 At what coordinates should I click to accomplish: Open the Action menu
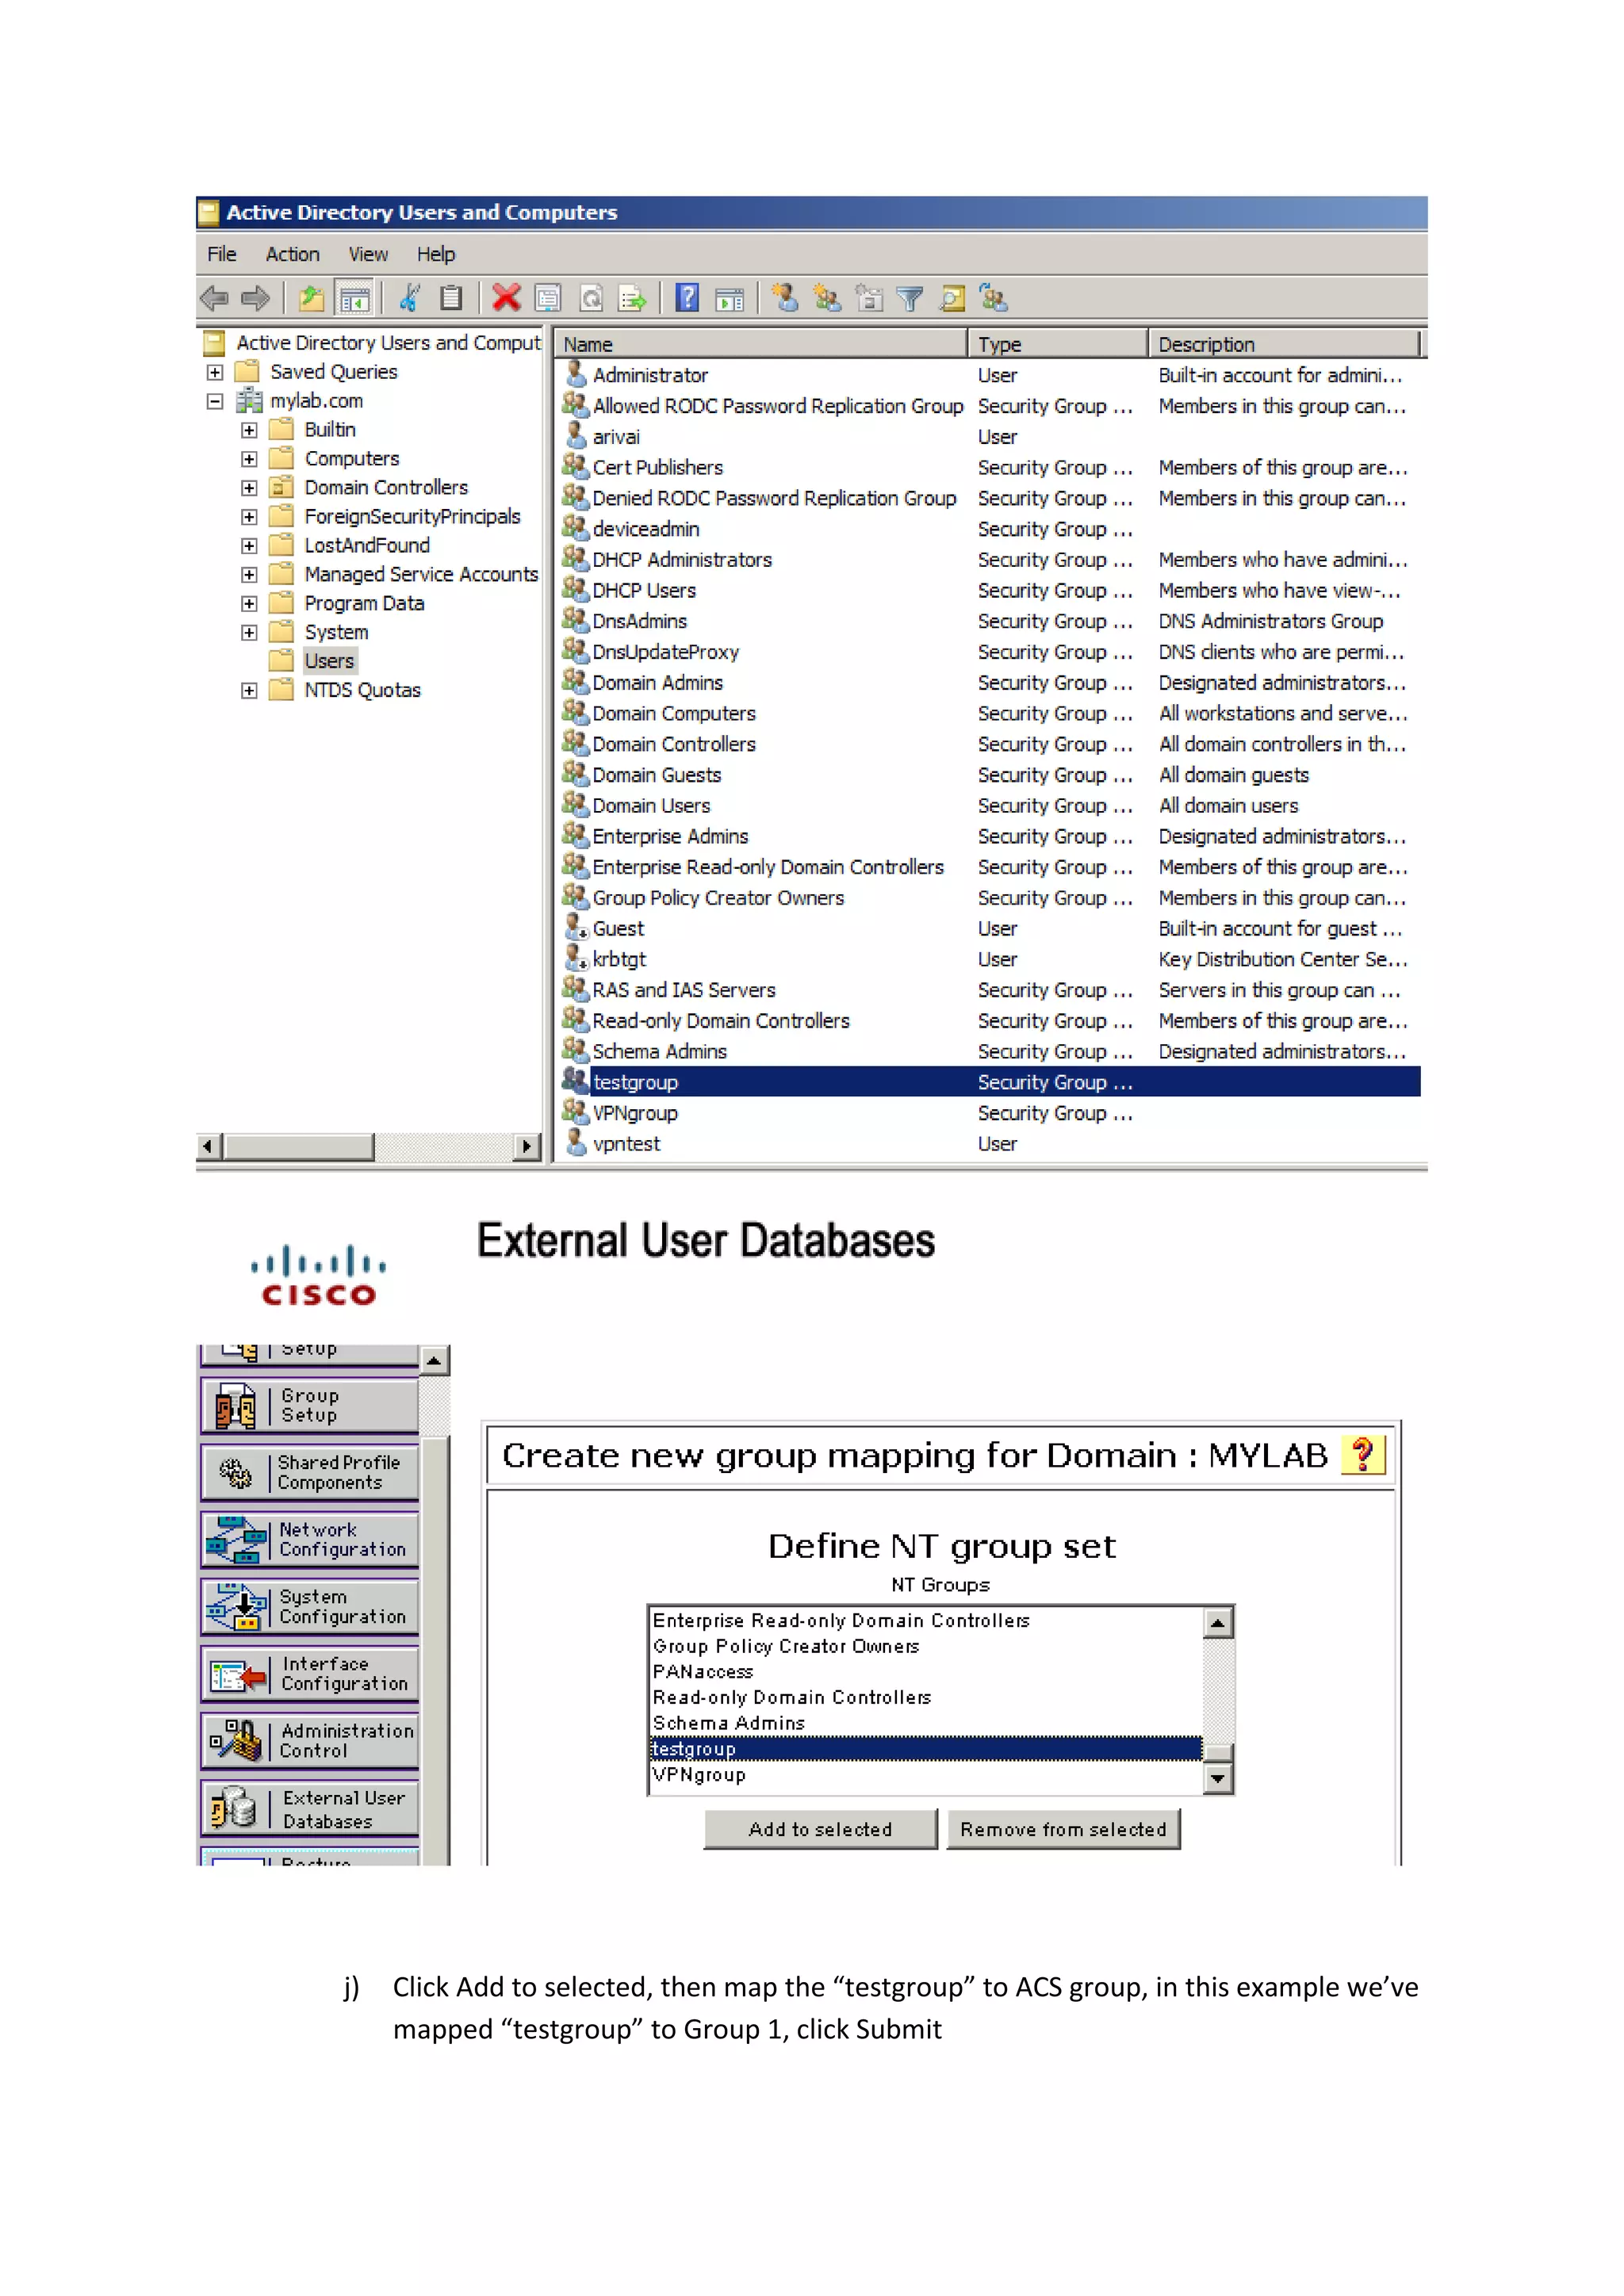click(x=292, y=255)
